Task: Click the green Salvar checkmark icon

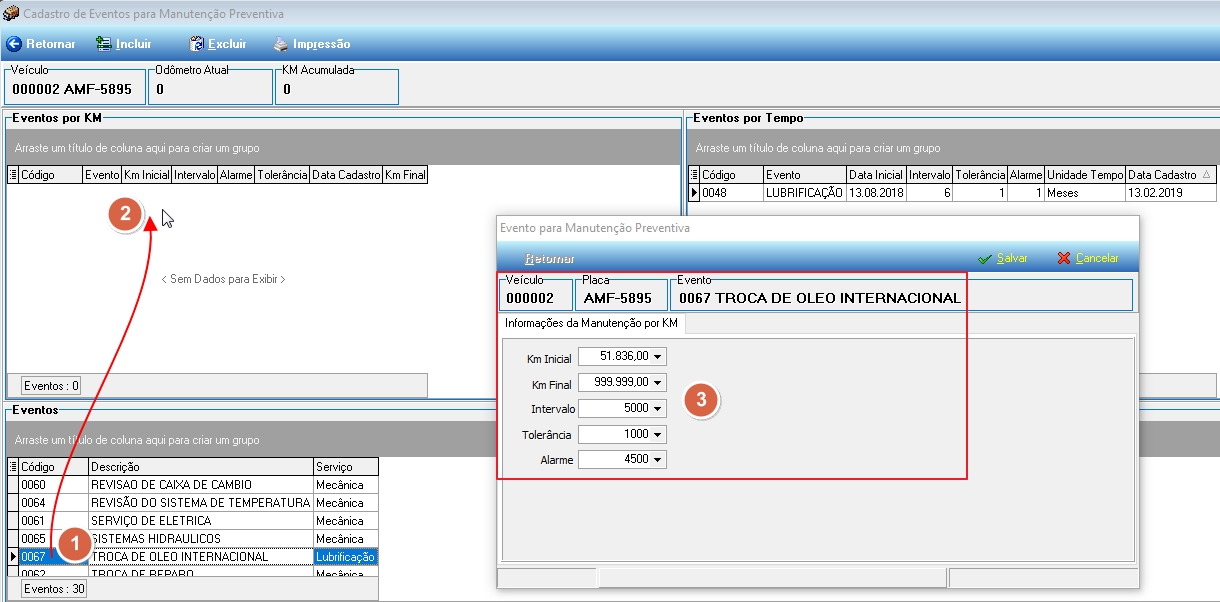Action: 985,258
